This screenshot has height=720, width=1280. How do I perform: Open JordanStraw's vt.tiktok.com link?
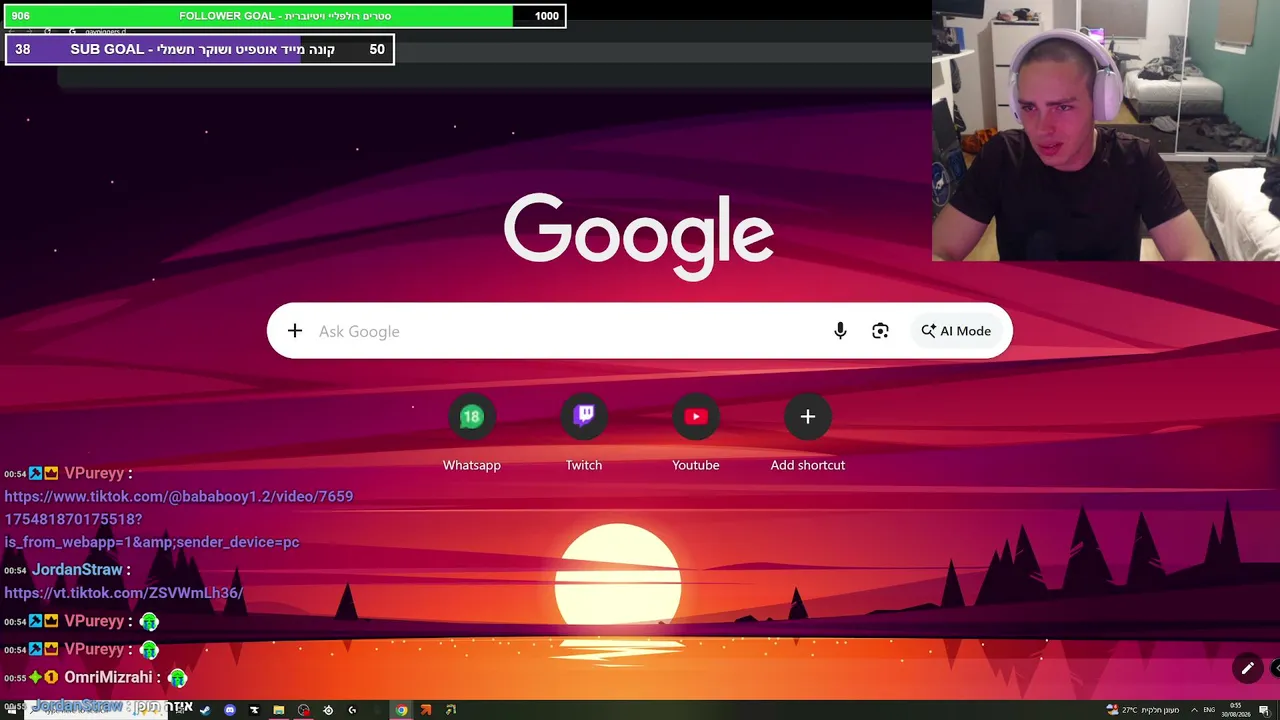(124, 593)
